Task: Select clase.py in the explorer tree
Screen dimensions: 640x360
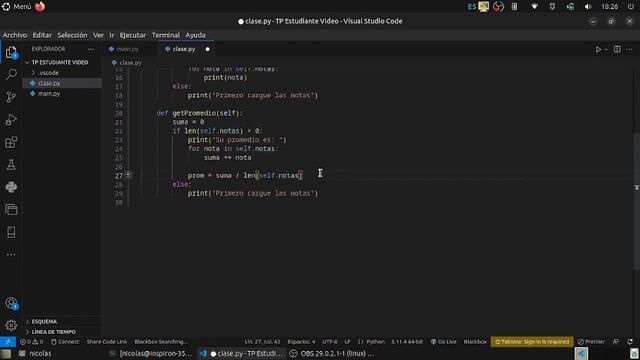Action: point(49,83)
